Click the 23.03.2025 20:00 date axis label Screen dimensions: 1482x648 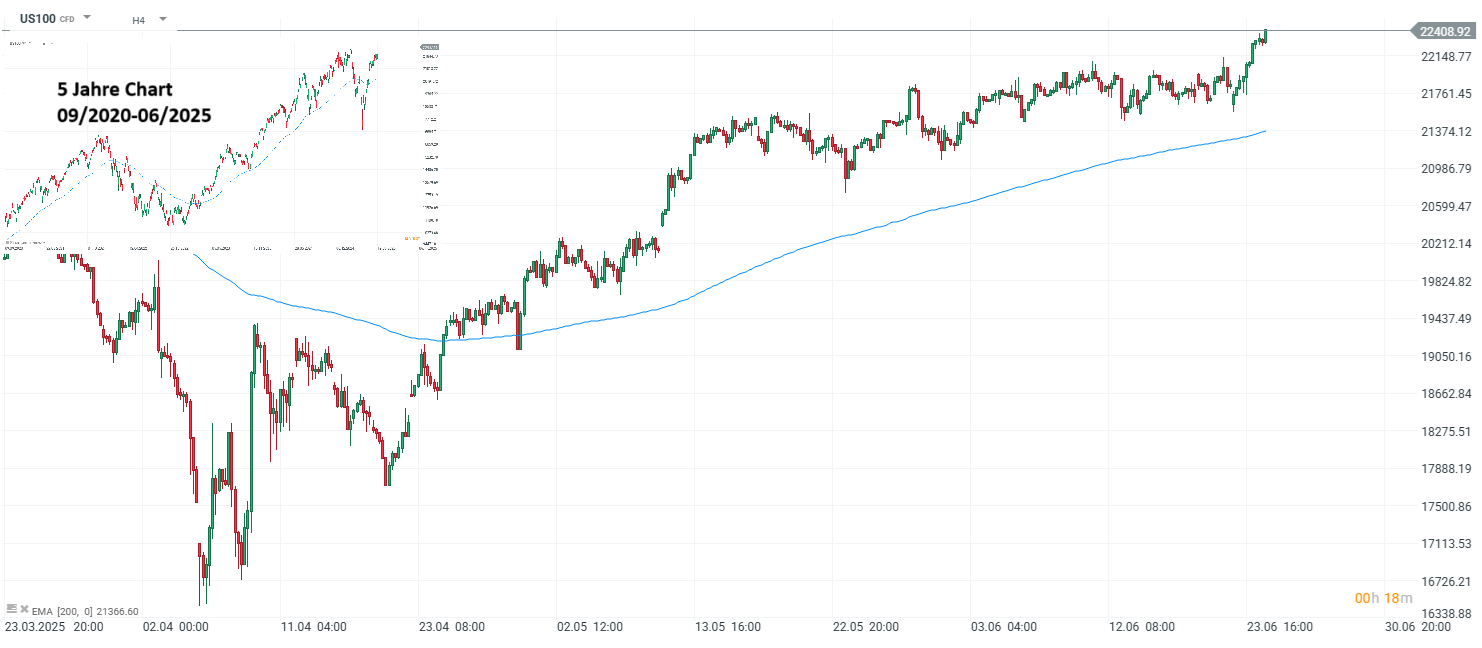pyautogui.click(x=55, y=630)
